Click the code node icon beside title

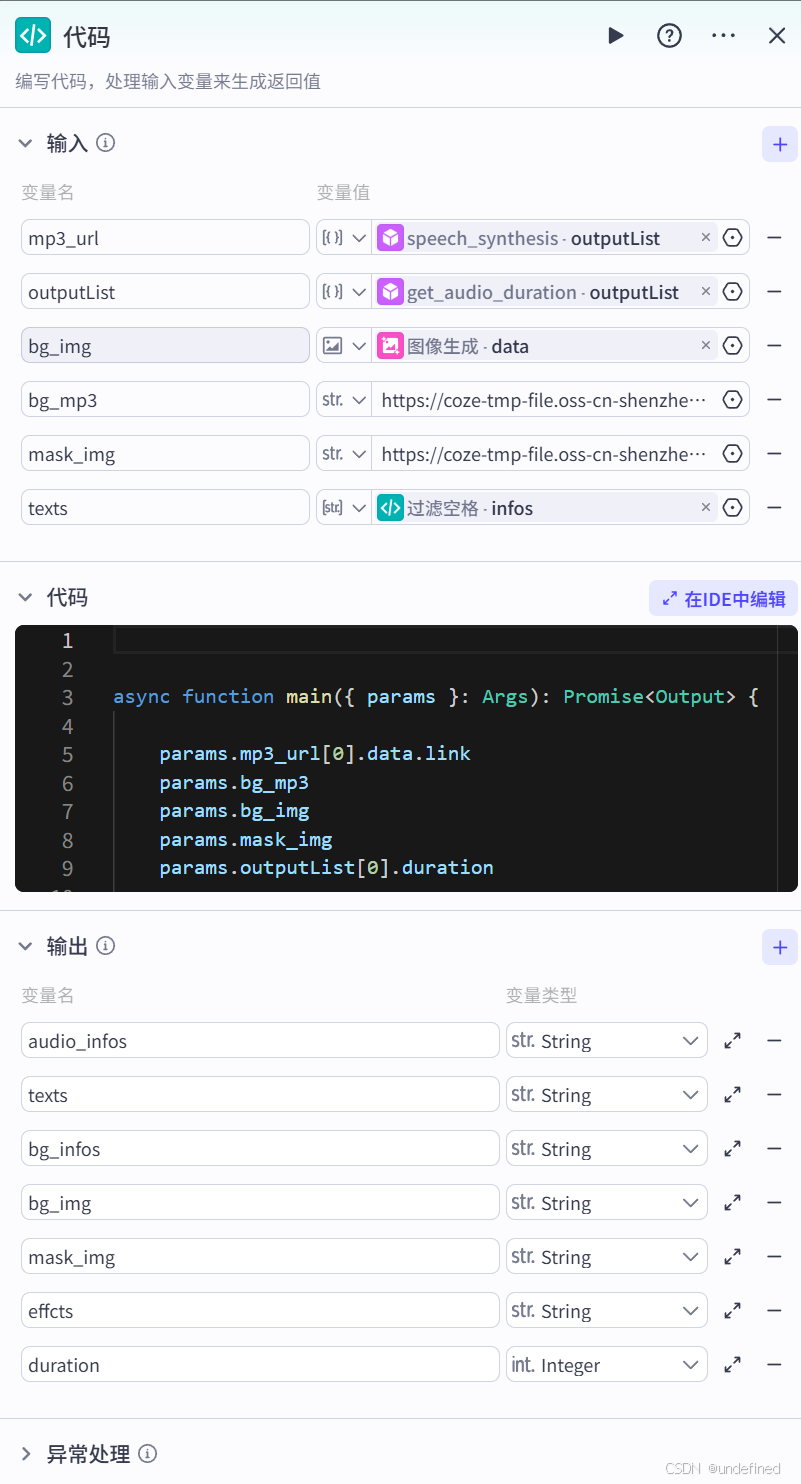tap(33, 36)
